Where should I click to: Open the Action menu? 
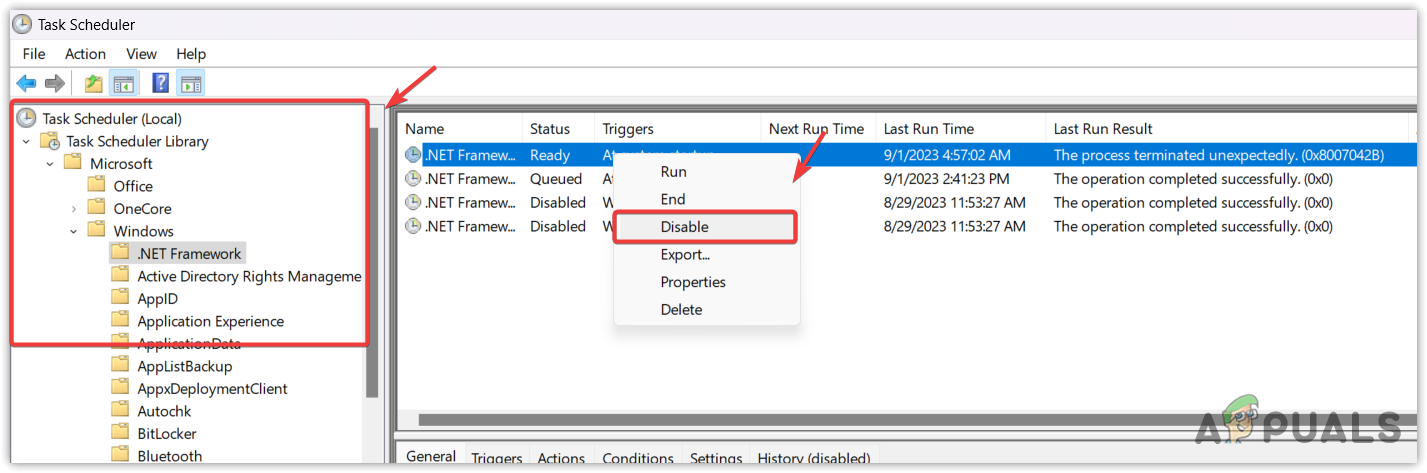pos(85,54)
